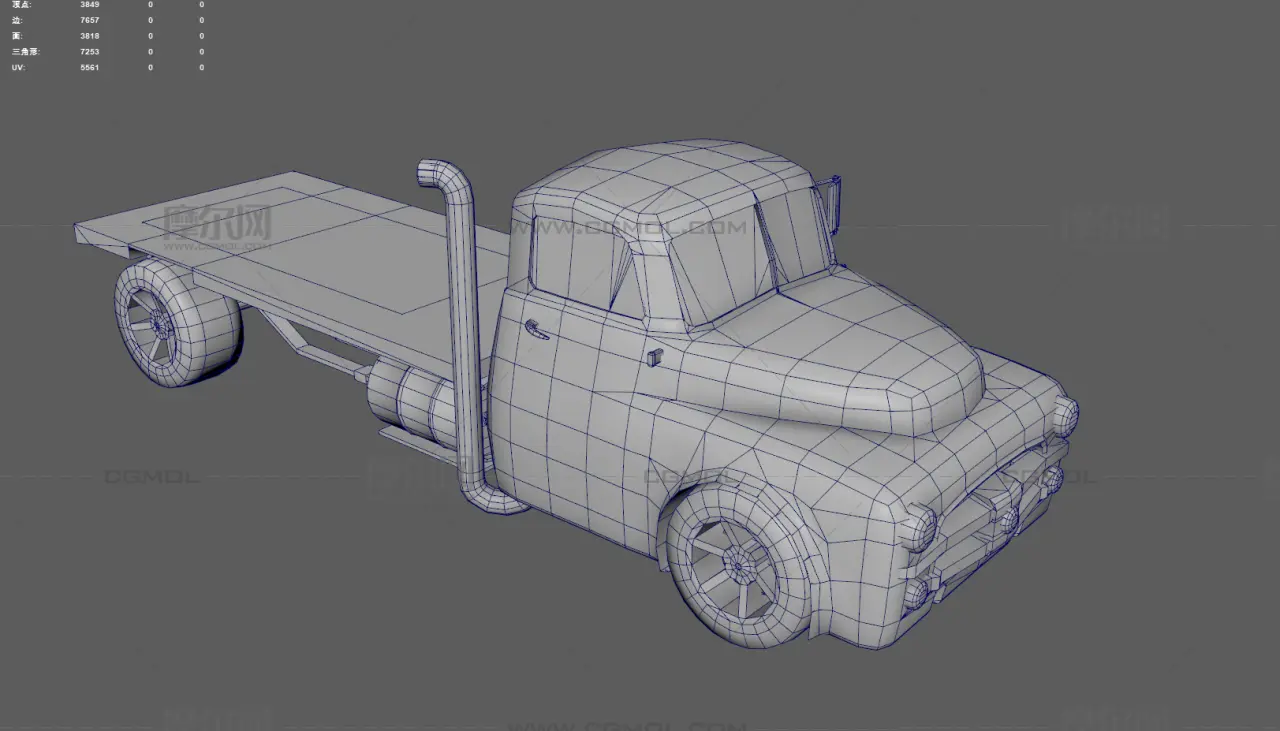Select the cylindrical fuel tank under the bed
1280x731 pixels.
pyautogui.click(x=410, y=400)
